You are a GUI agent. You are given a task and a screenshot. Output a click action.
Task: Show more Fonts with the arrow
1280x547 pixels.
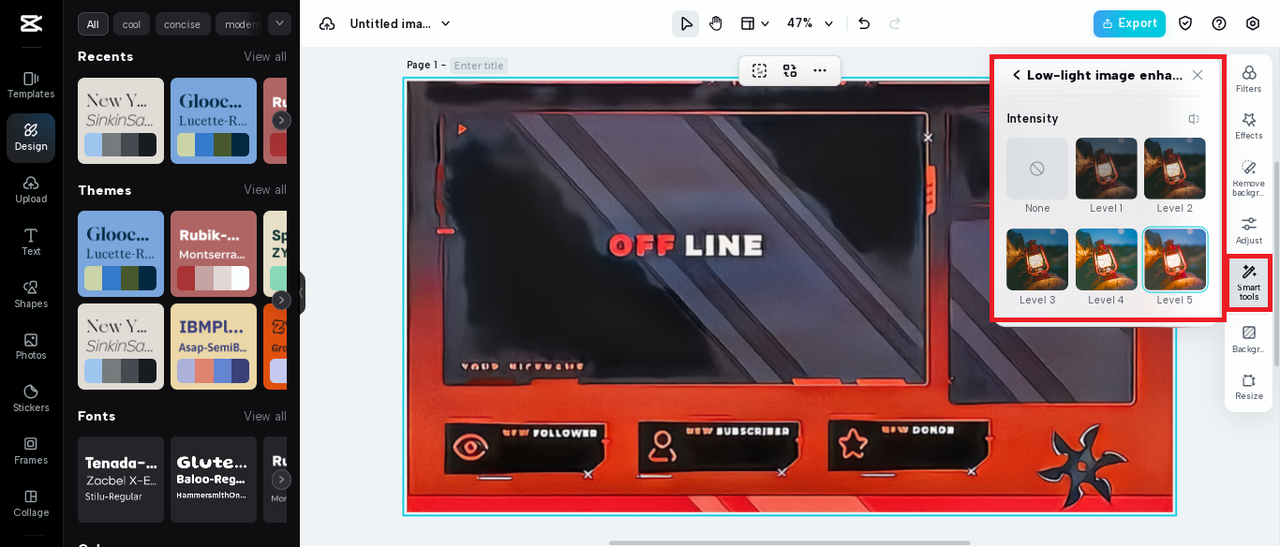(282, 479)
